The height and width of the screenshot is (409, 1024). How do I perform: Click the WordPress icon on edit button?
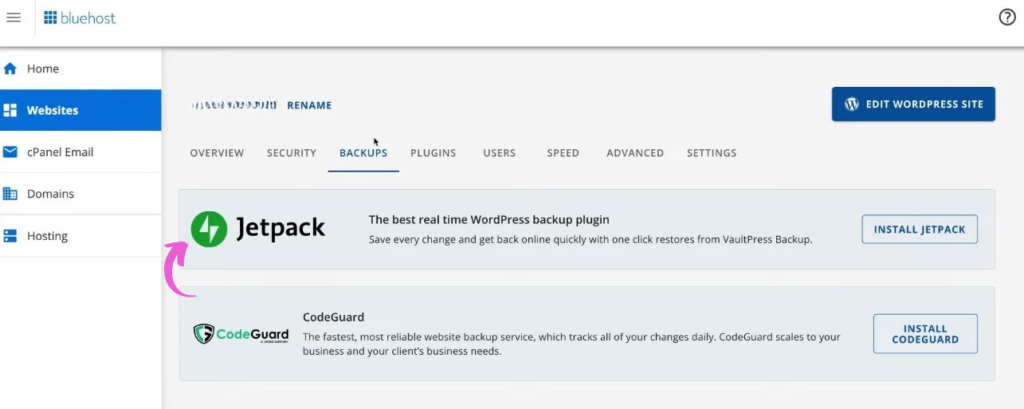coord(851,104)
